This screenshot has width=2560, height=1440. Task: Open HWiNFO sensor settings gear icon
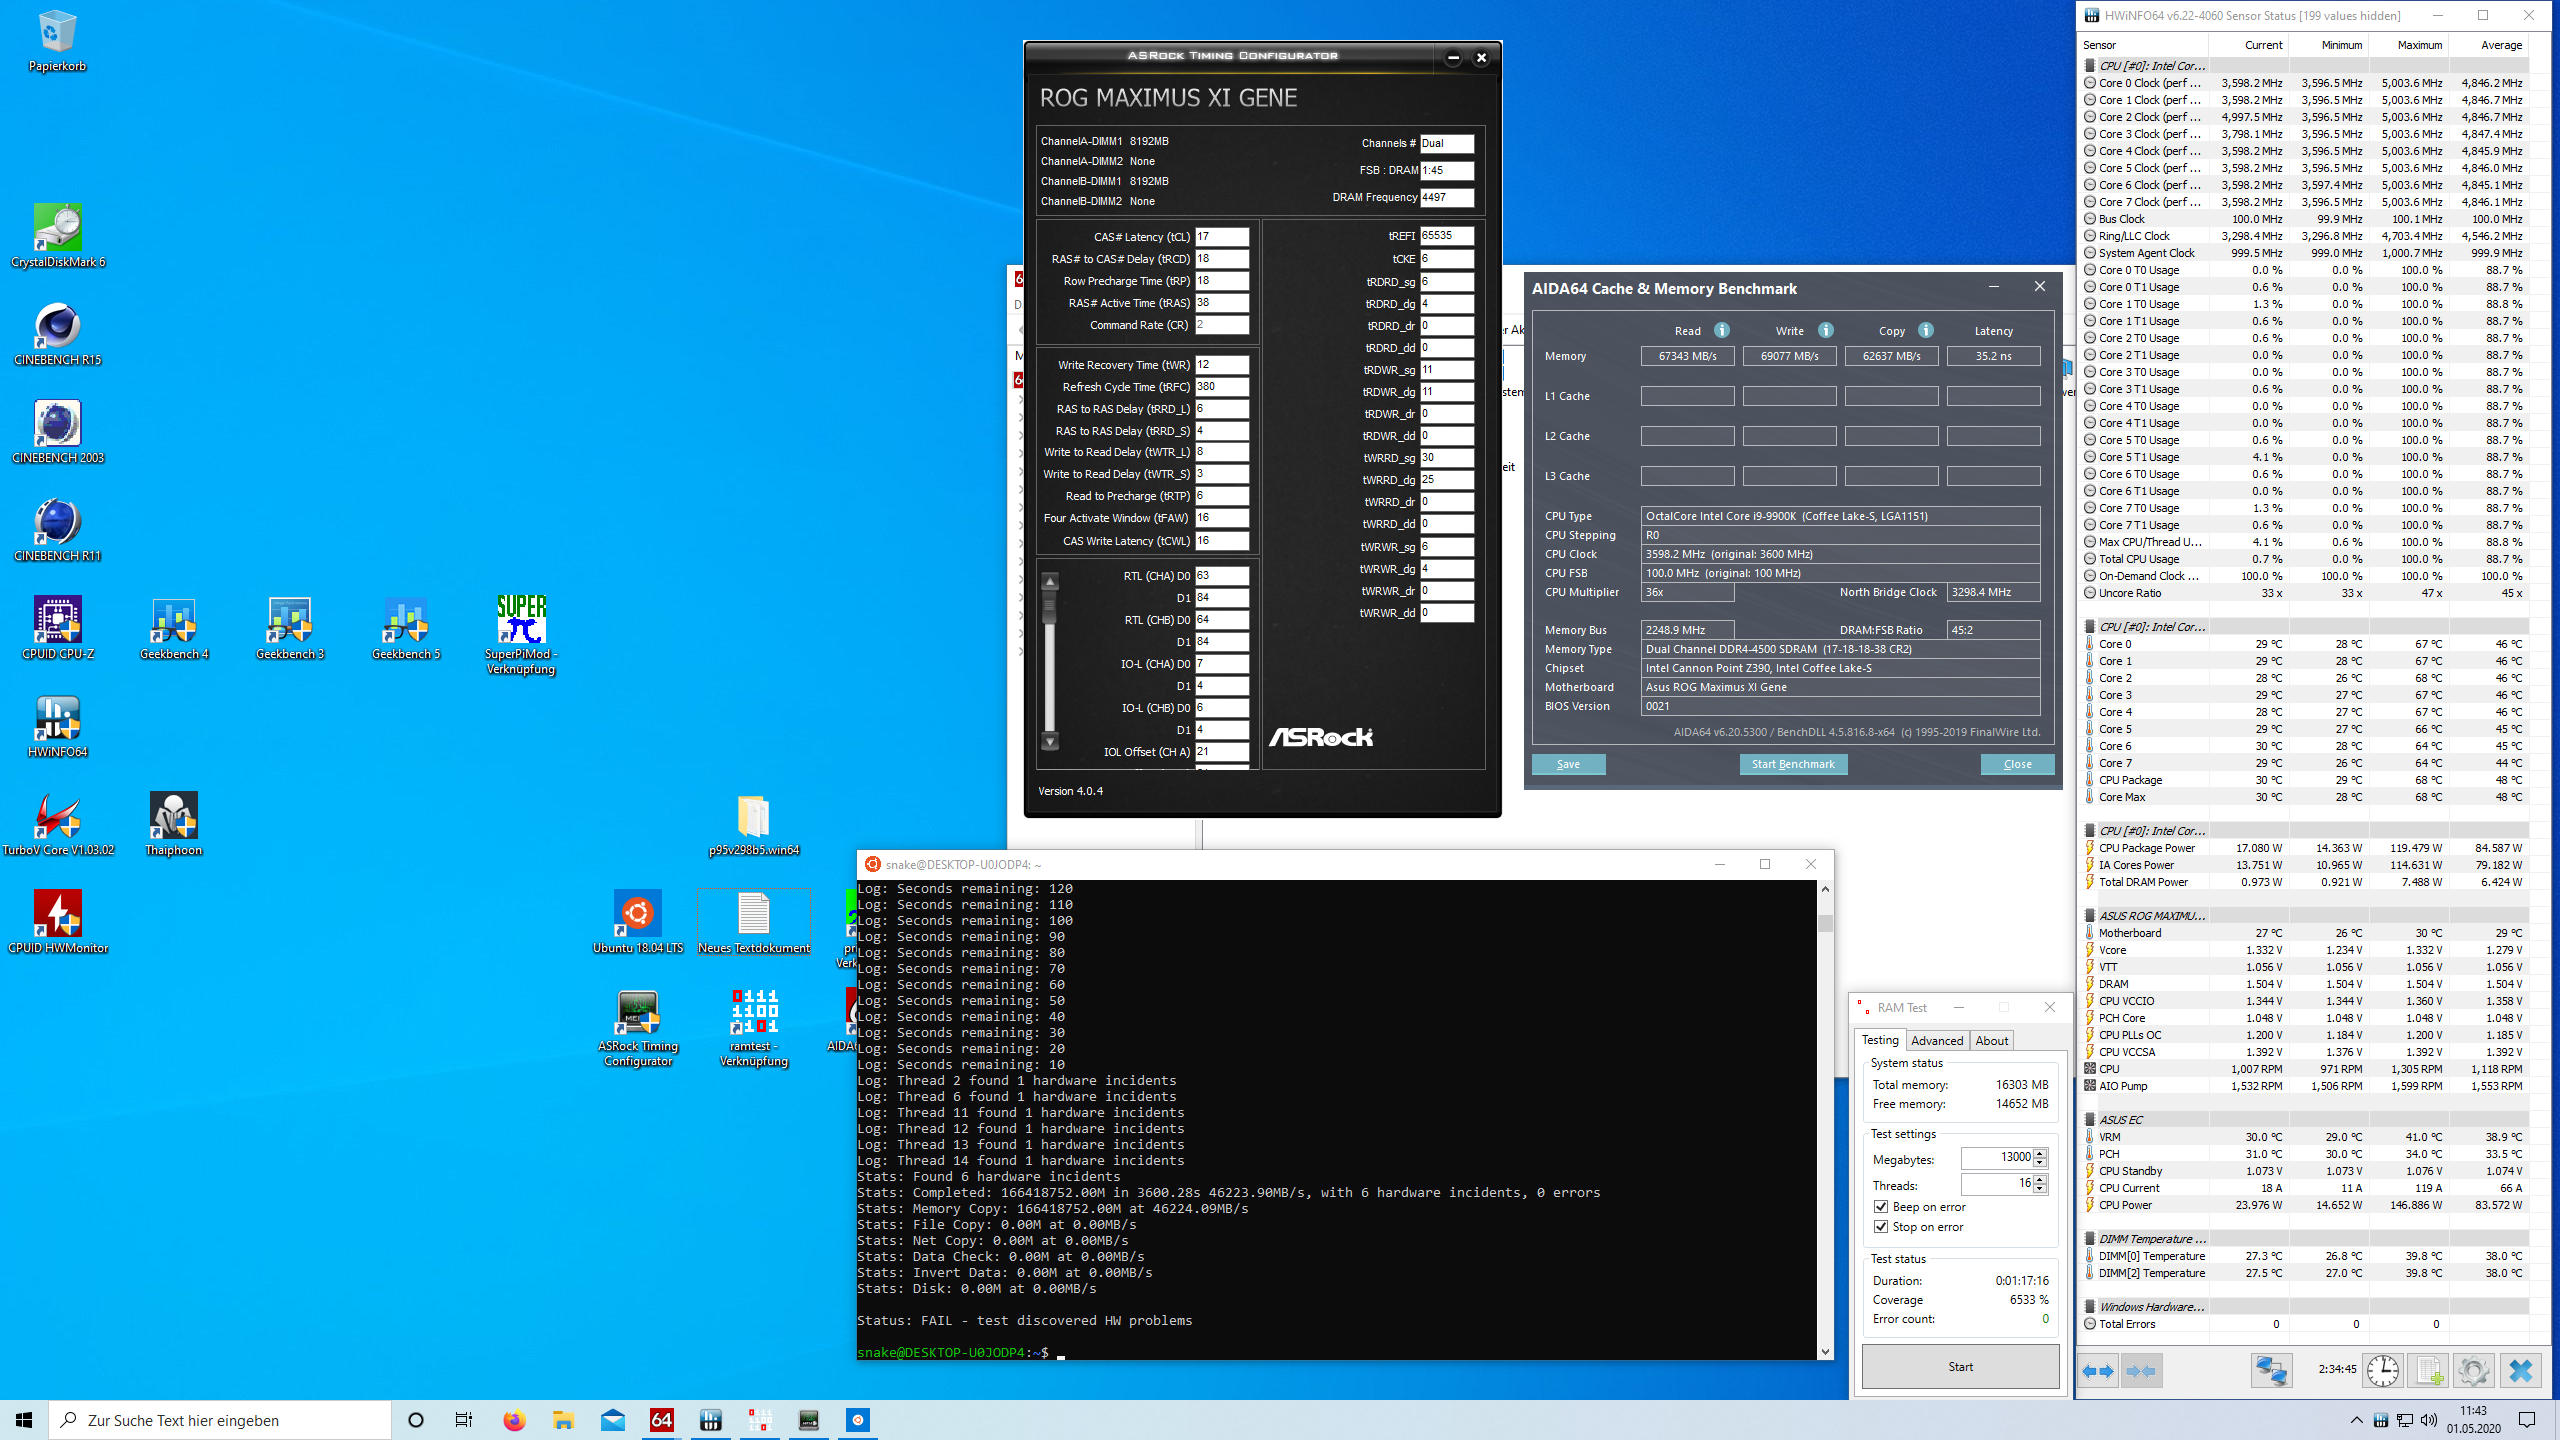pos(2473,1371)
